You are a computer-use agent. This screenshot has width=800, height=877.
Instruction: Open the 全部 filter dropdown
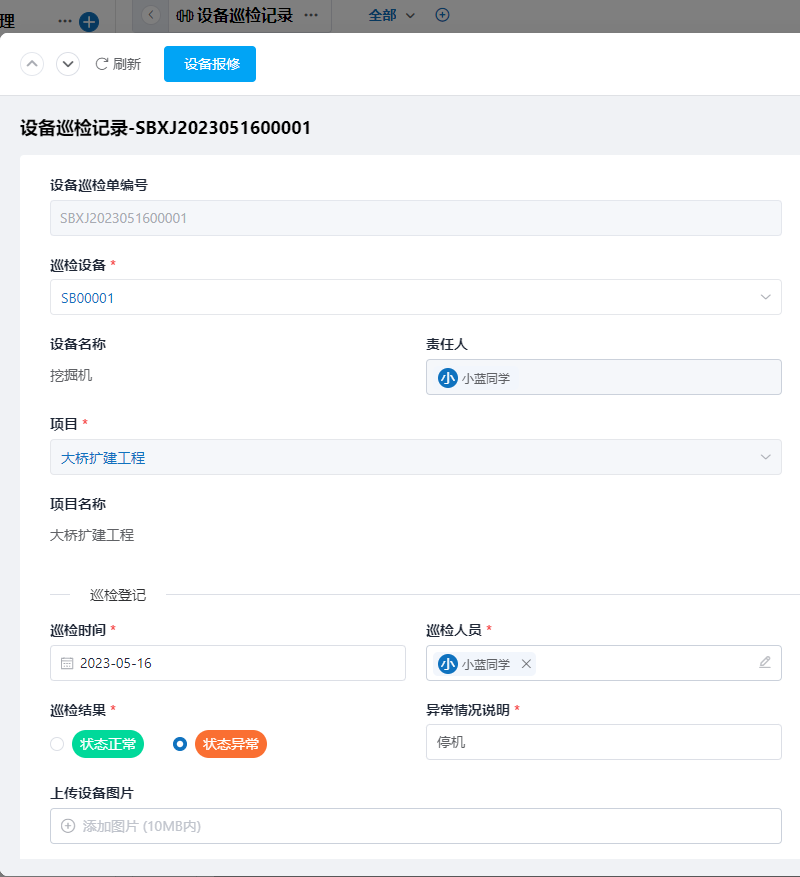click(392, 15)
